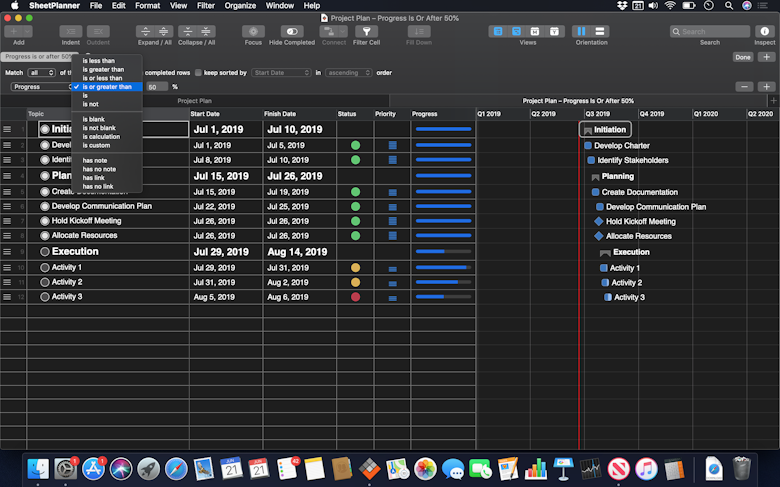Click the Fill Down toolbar icon
780x487 pixels.
(419, 31)
